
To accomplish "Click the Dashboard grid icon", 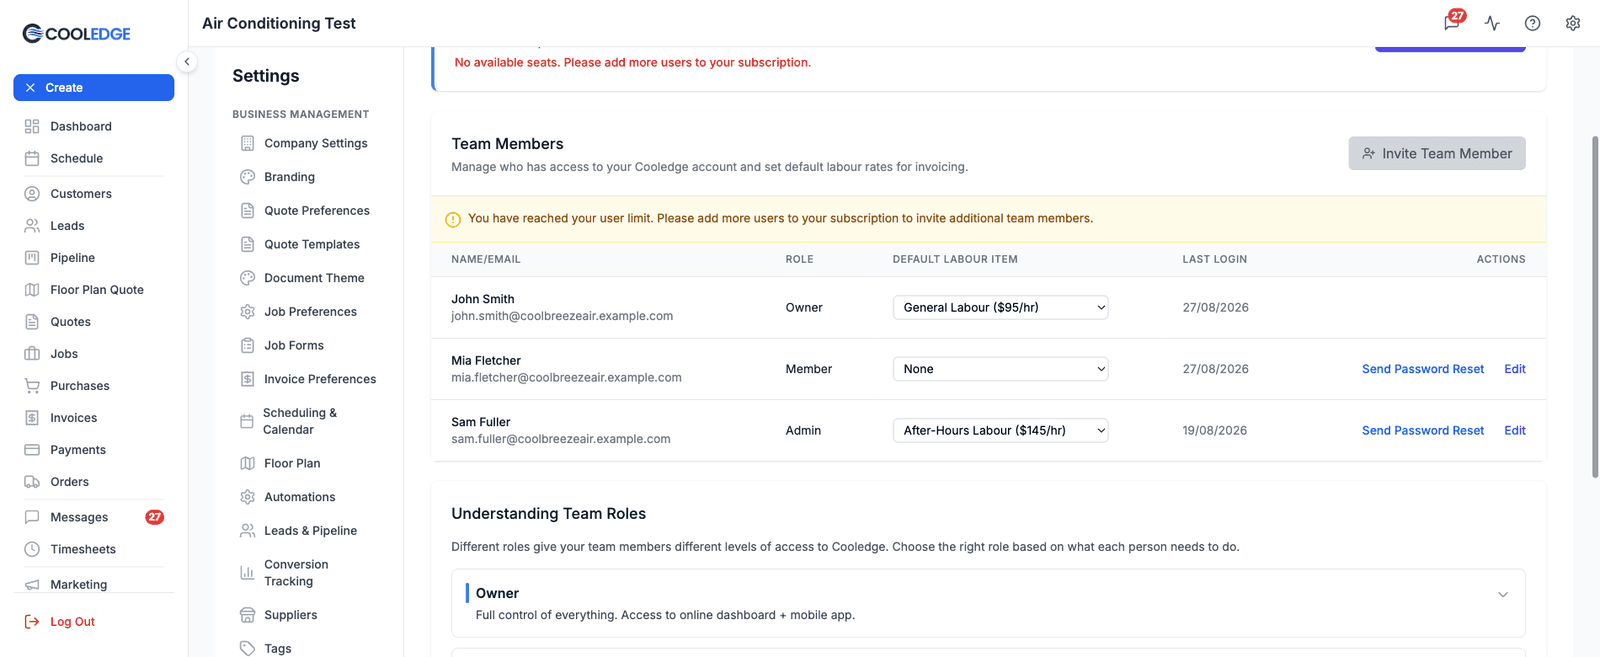I will pos(32,126).
